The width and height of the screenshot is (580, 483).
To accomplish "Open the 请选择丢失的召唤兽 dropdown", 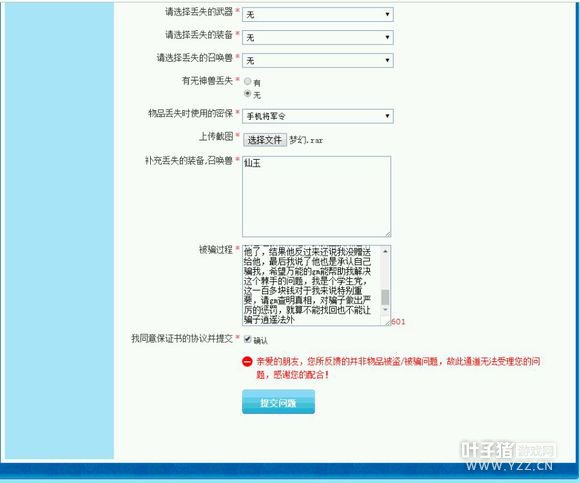I will click(x=318, y=60).
